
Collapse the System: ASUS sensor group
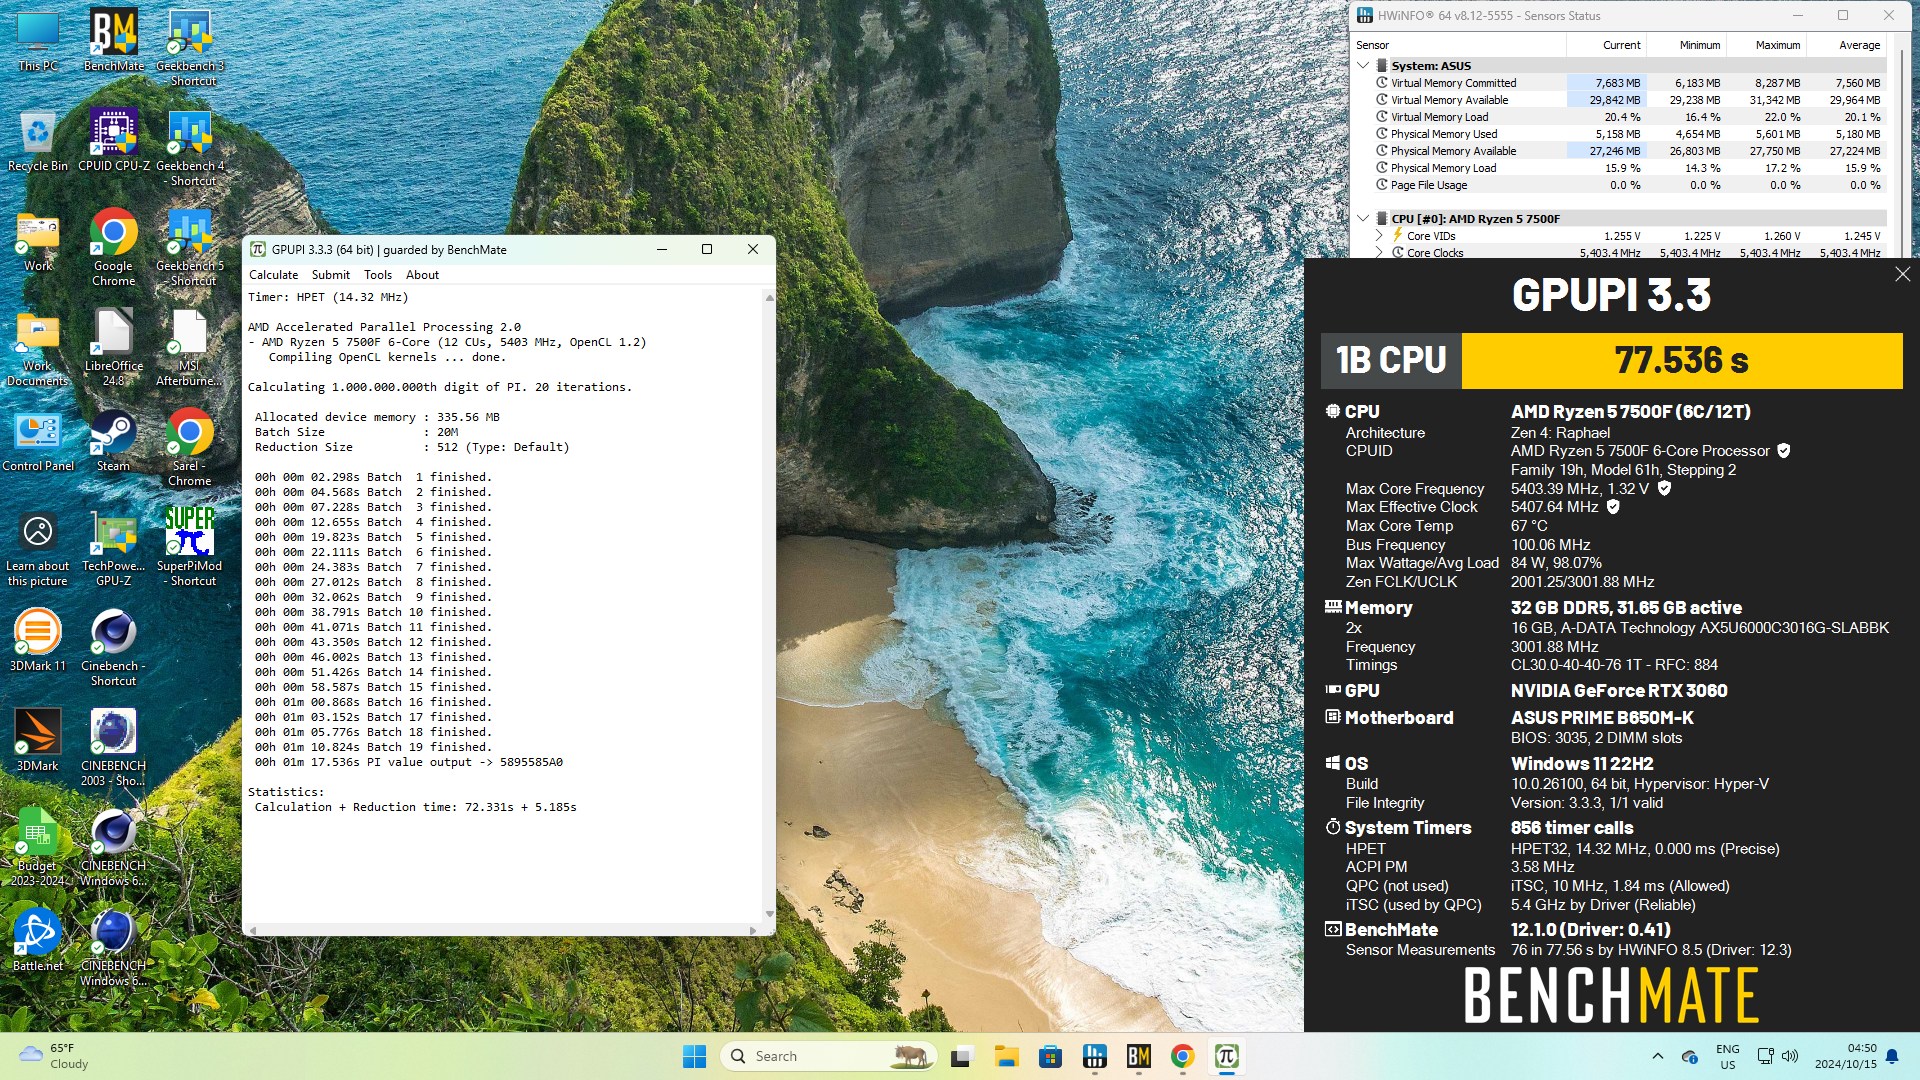click(1363, 66)
